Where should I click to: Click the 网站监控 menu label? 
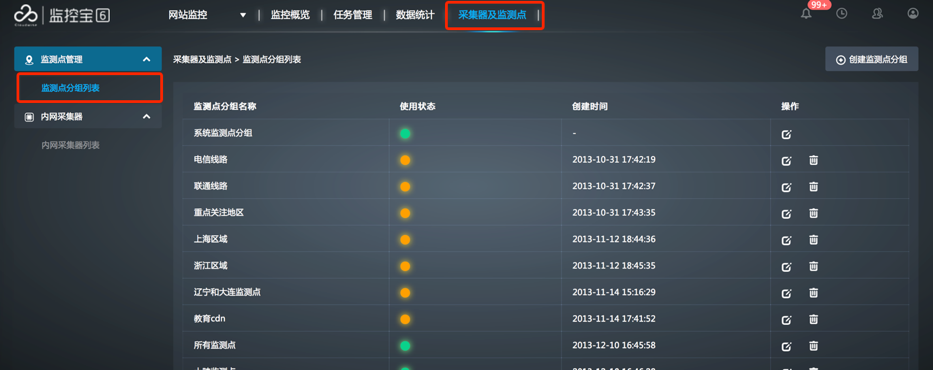click(188, 15)
